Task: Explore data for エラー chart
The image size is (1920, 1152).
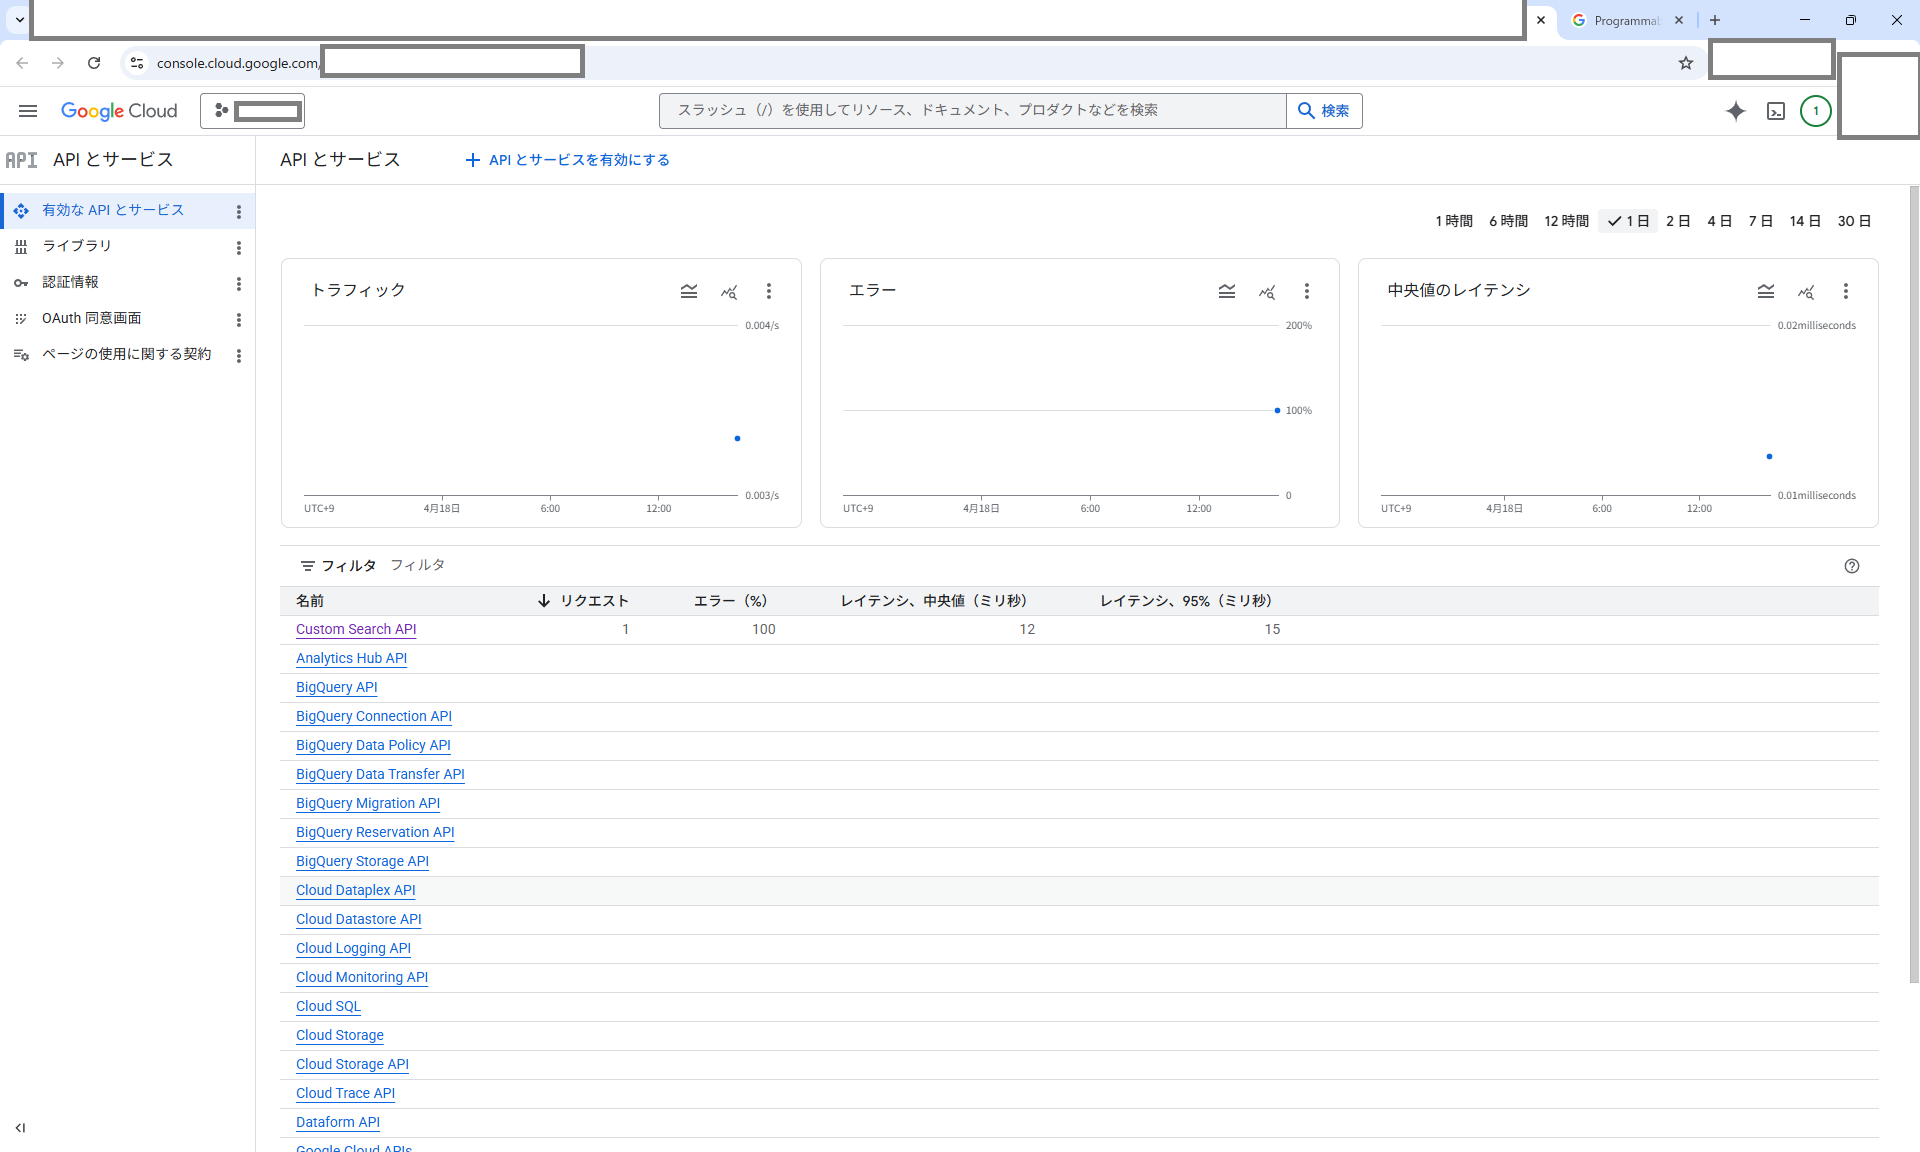Action: (x=1267, y=291)
